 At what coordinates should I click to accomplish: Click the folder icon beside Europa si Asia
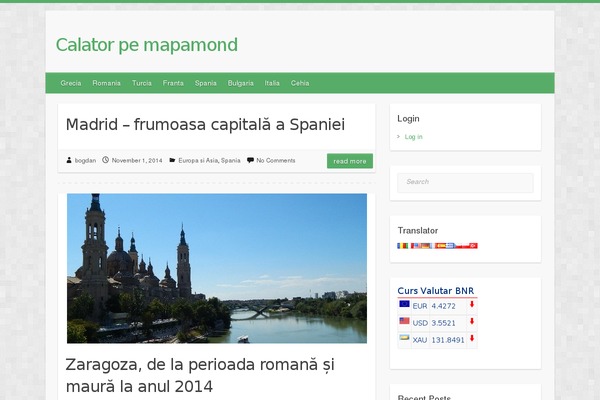[x=172, y=160]
